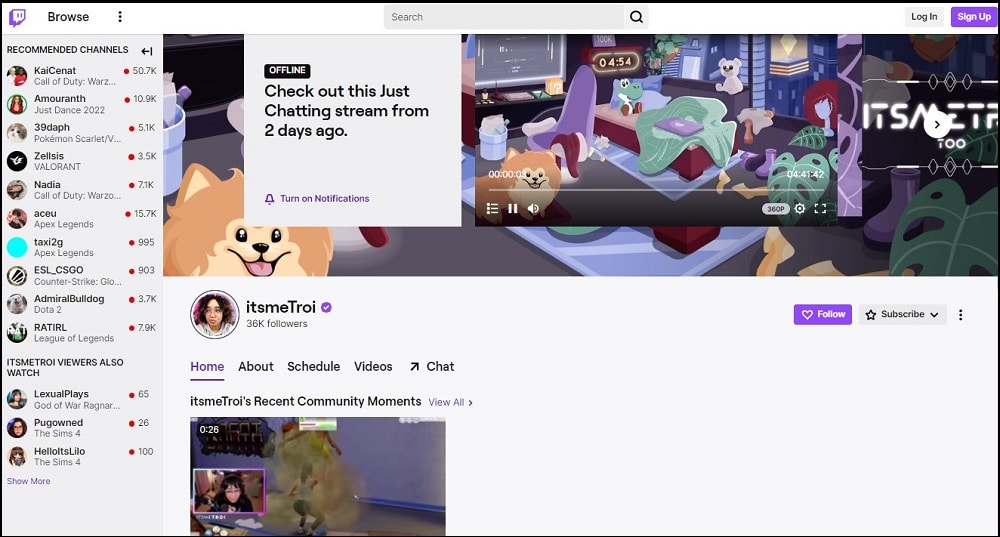Click the video chapters list icon
Viewport: 1000px width, 537px height.
[x=492, y=209]
